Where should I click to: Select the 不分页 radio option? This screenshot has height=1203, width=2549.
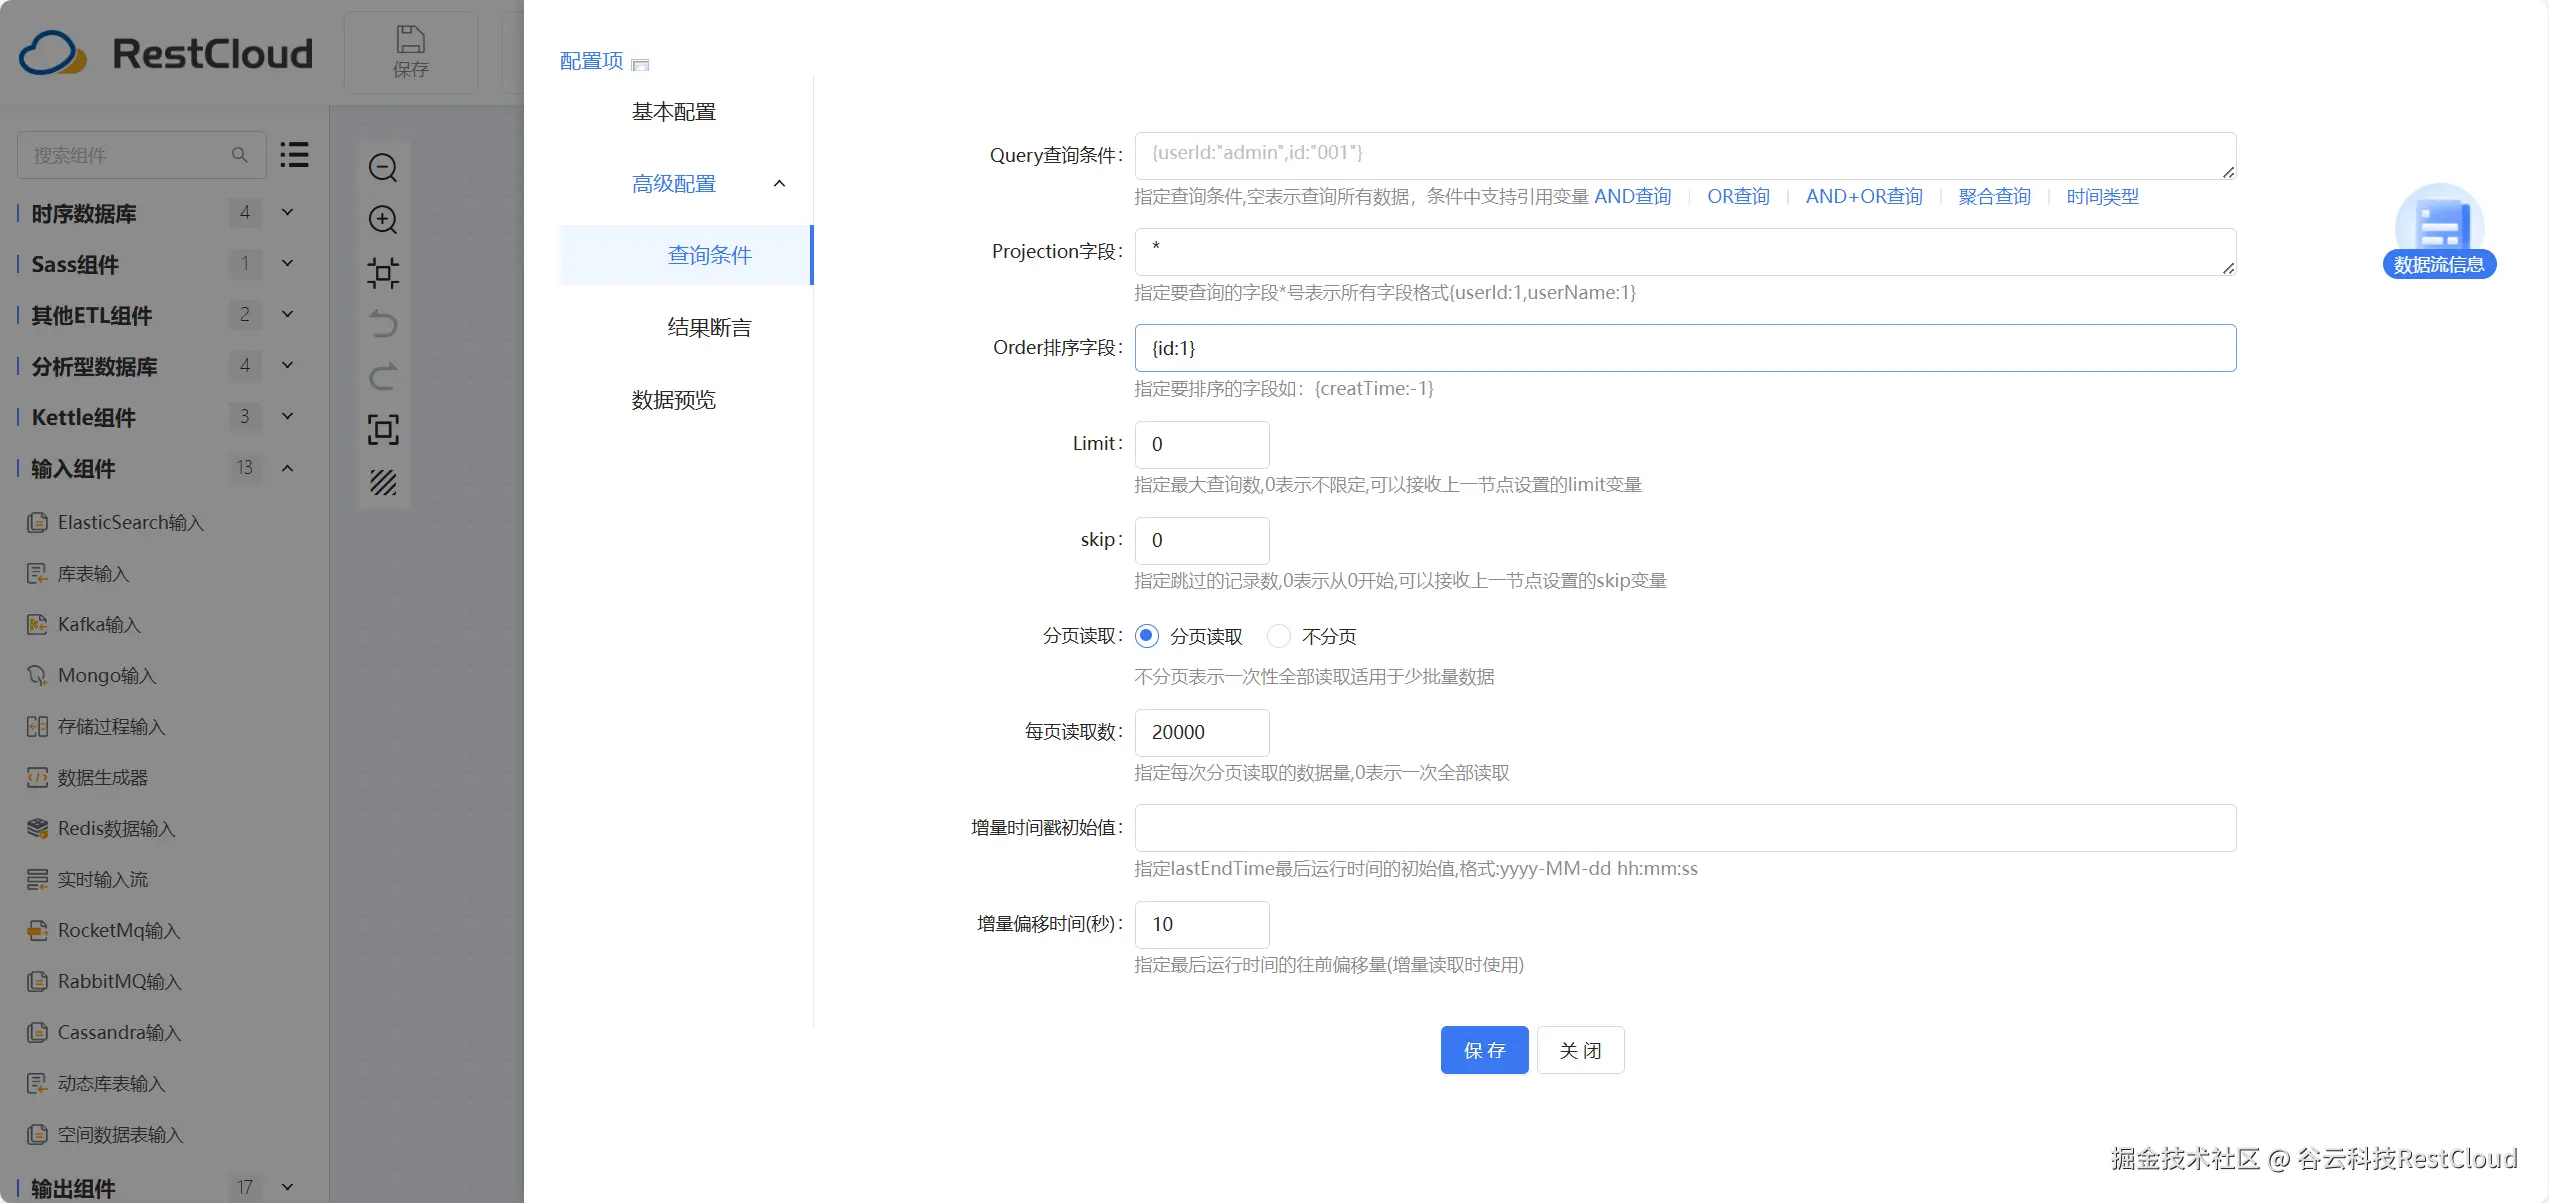pos(1279,636)
